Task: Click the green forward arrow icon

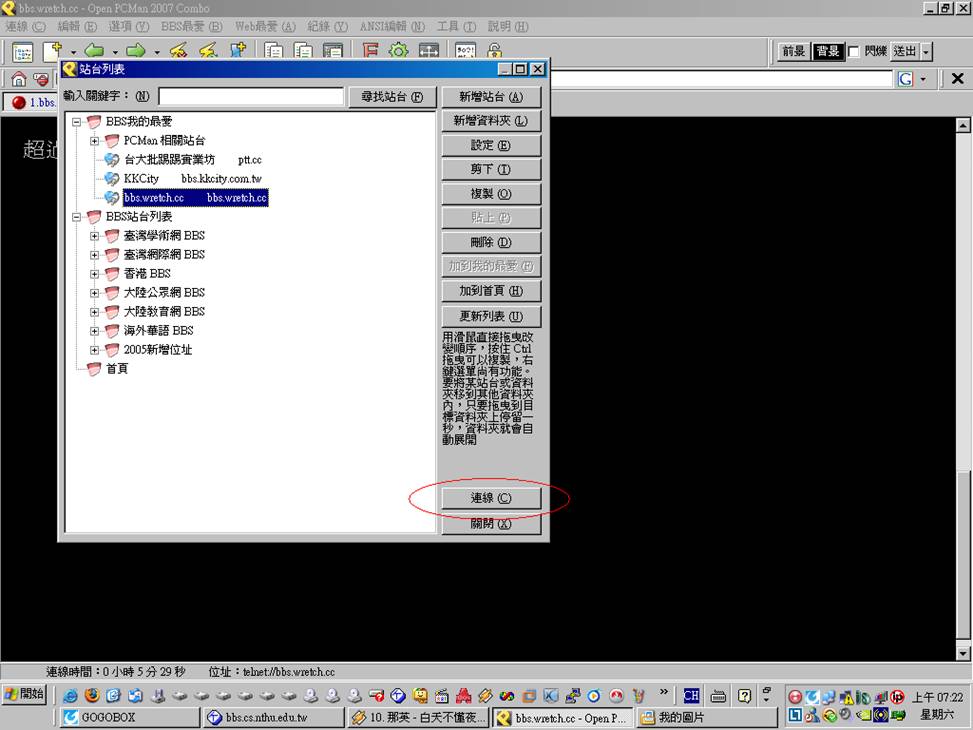Action: click(x=136, y=51)
